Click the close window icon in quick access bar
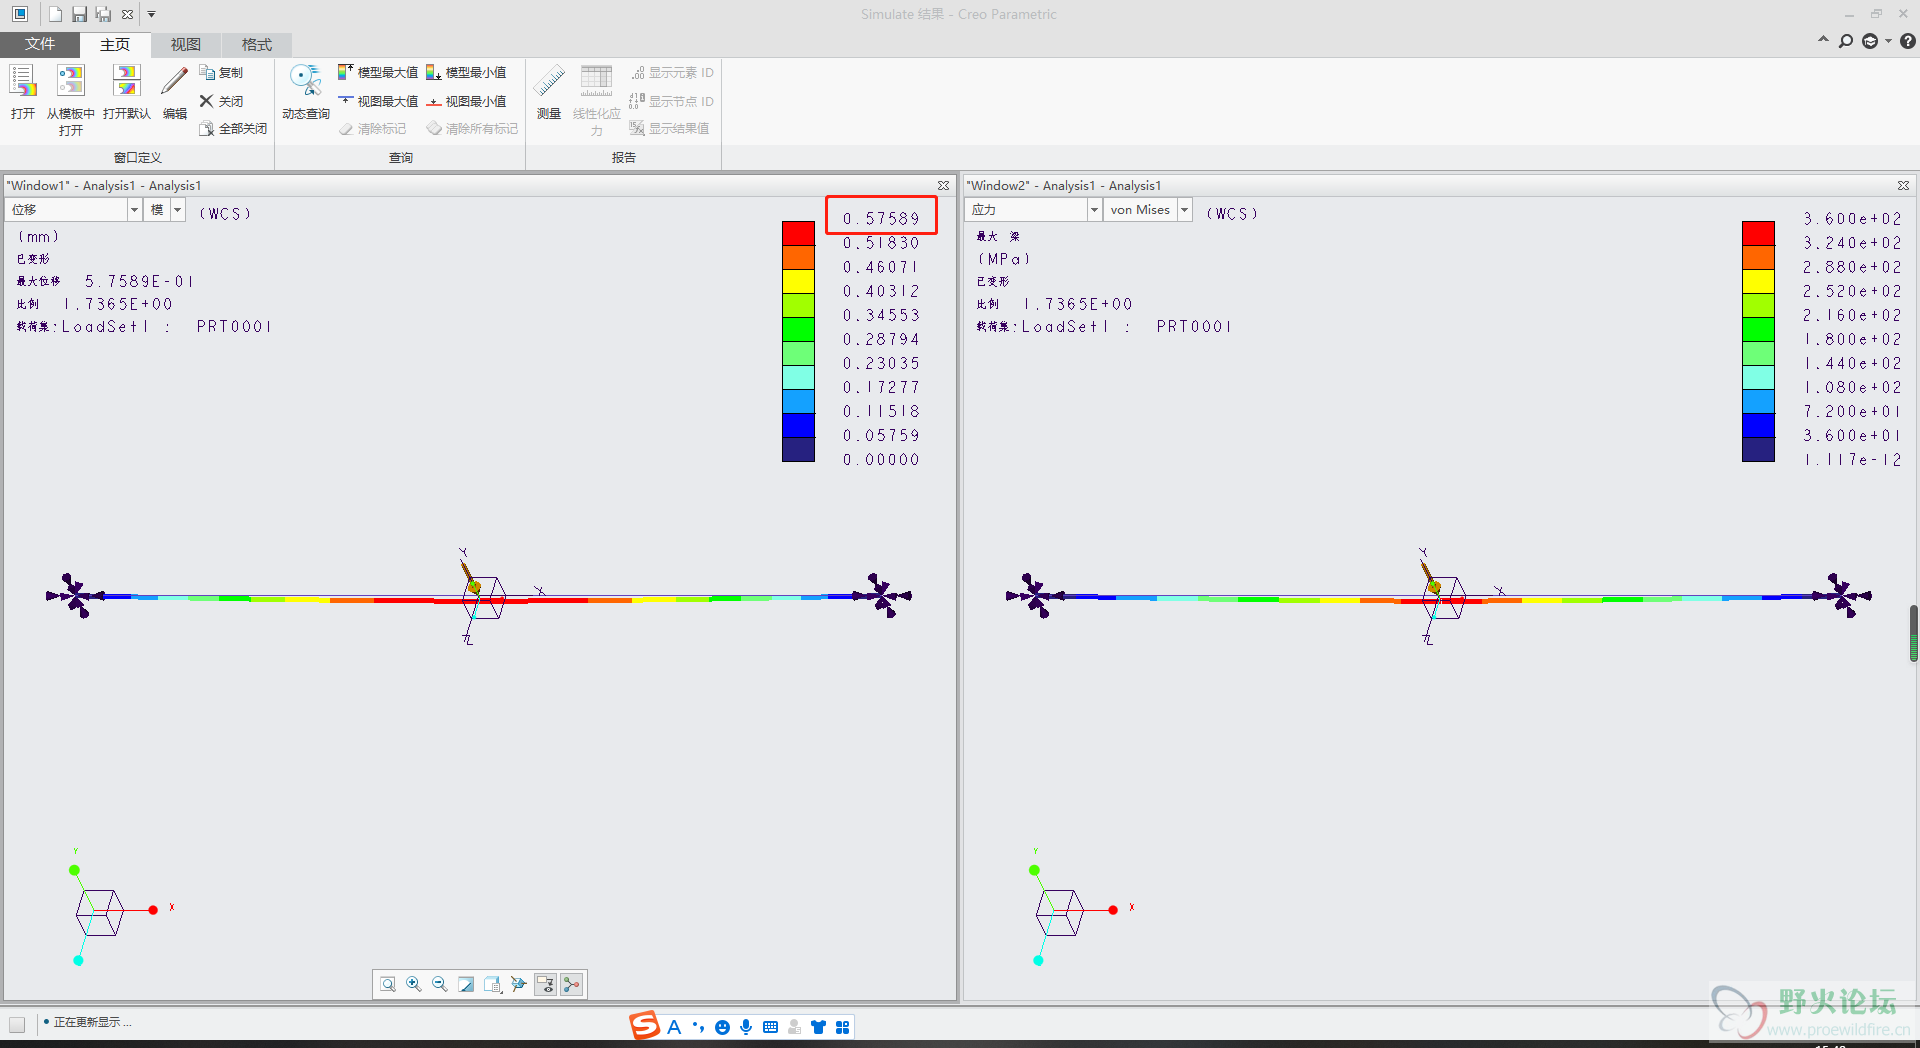 [x=127, y=14]
